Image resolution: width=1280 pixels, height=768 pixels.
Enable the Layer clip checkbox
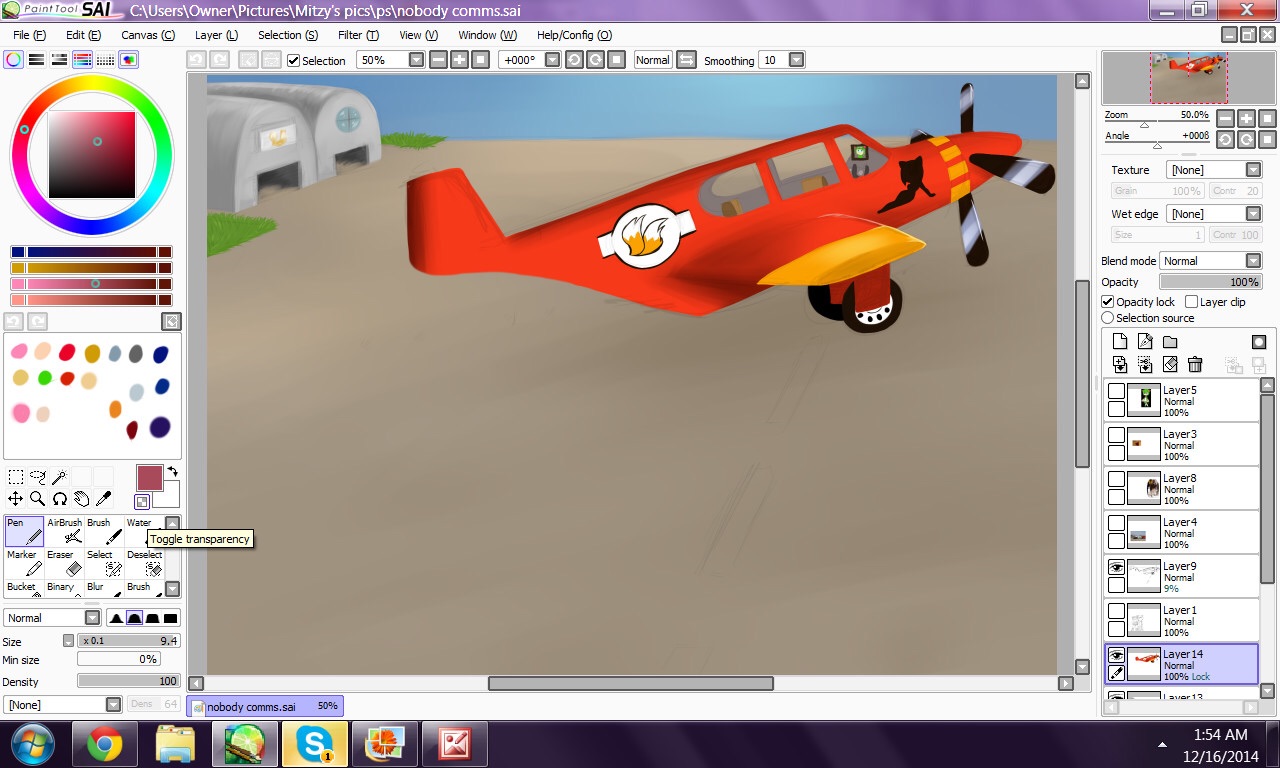click(1191, 302)
